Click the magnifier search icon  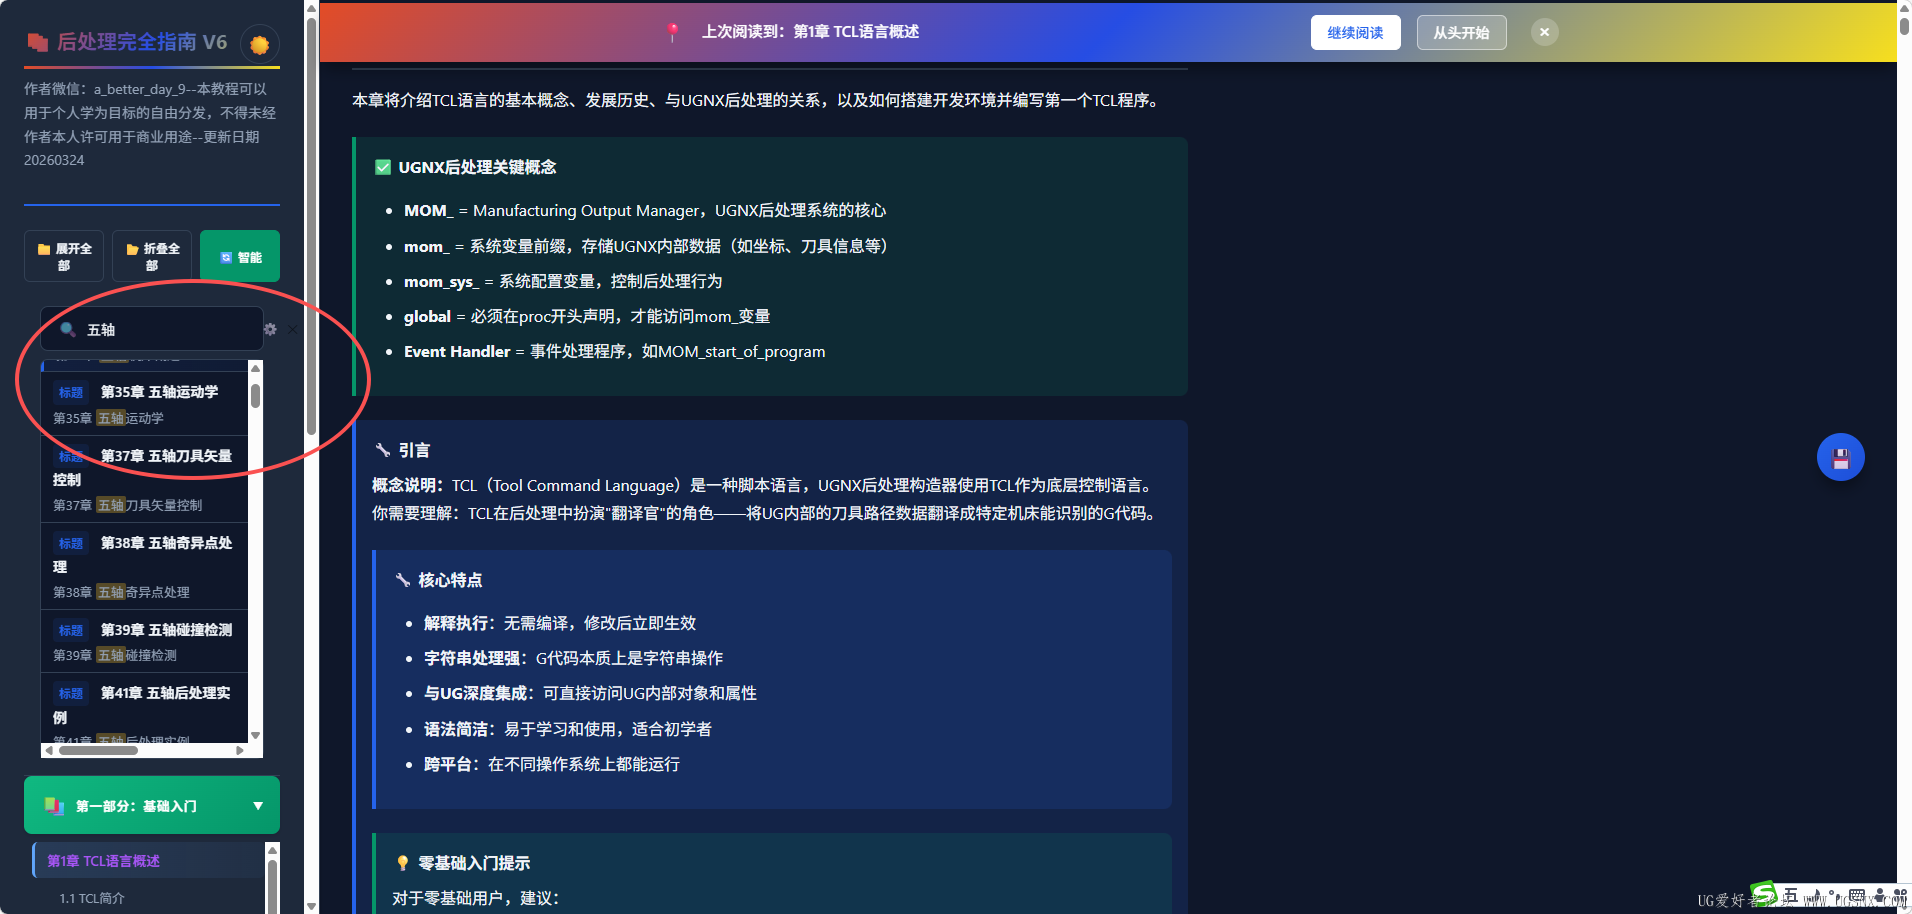pos(68,329)
